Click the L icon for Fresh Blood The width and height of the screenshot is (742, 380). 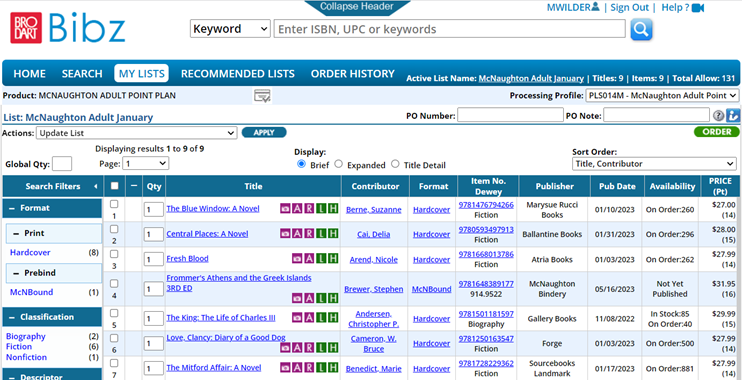coord(321,258)
